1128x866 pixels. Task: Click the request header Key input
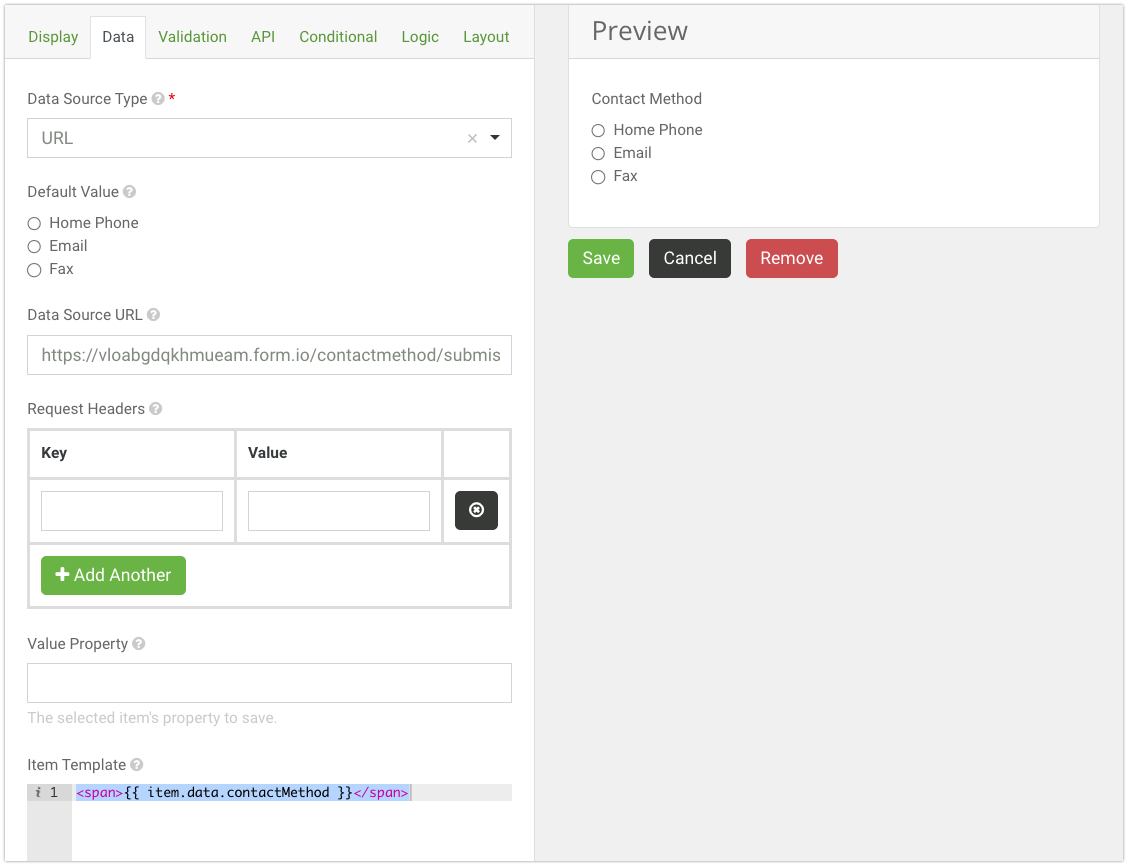132,511
